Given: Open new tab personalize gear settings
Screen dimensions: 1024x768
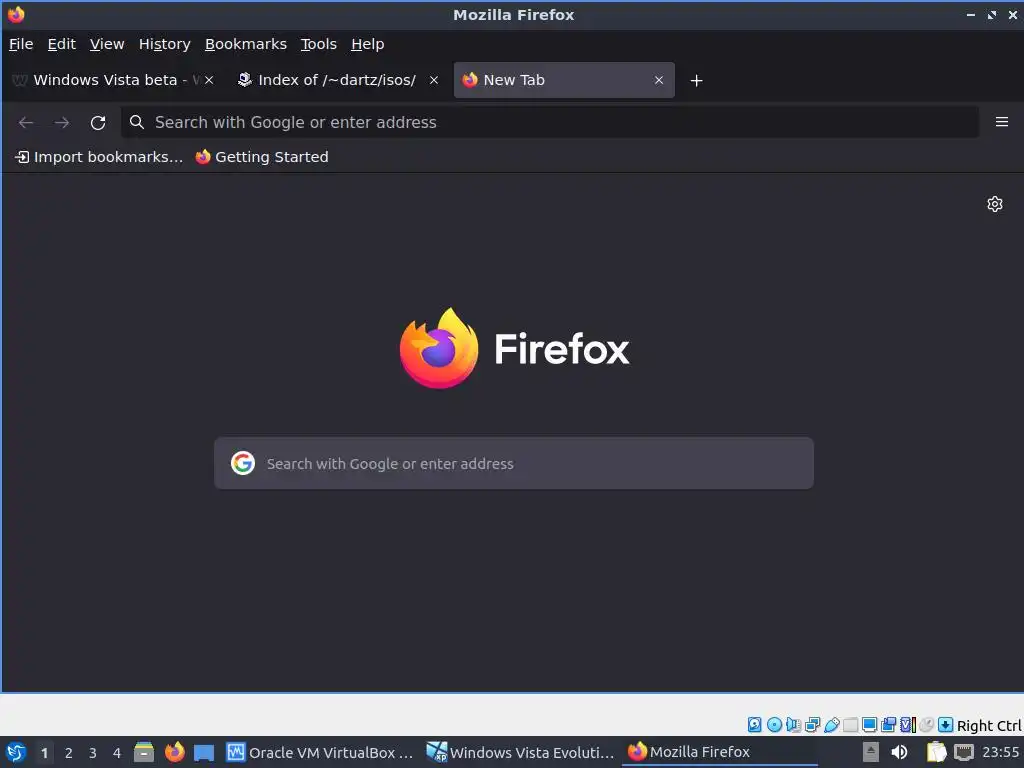Looking at the screenshot, I should 994,204.
